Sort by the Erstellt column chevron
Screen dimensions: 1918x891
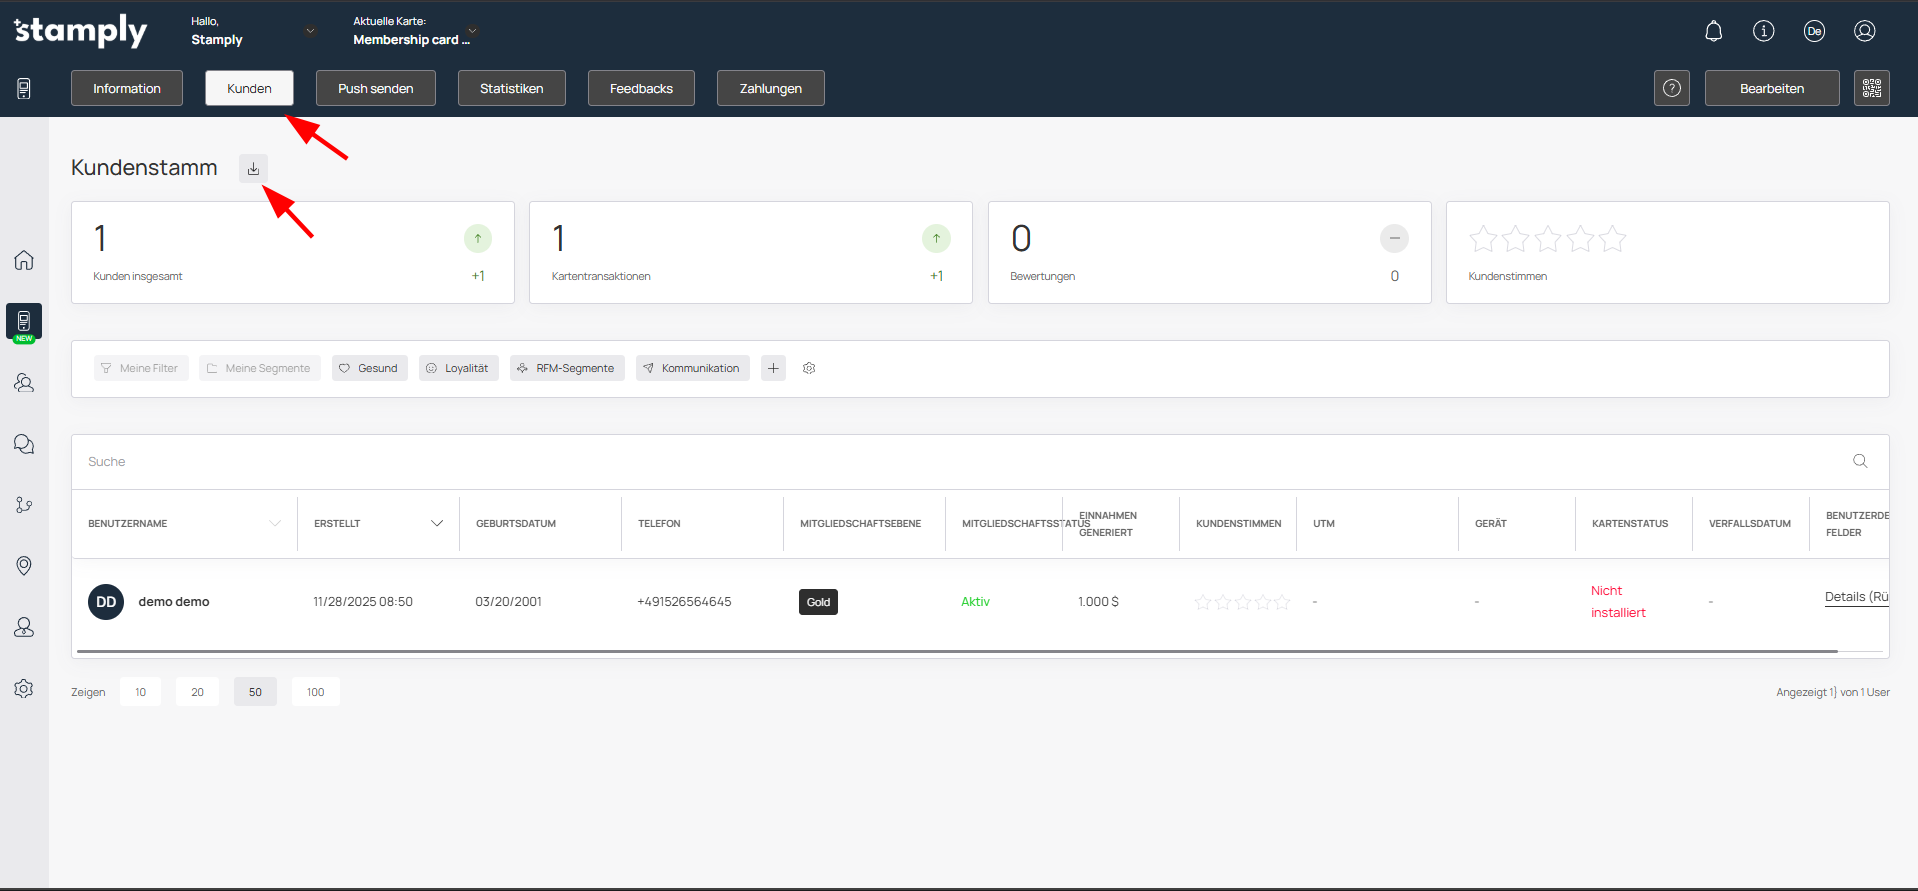pyautogui.click(x=436, y=524)
